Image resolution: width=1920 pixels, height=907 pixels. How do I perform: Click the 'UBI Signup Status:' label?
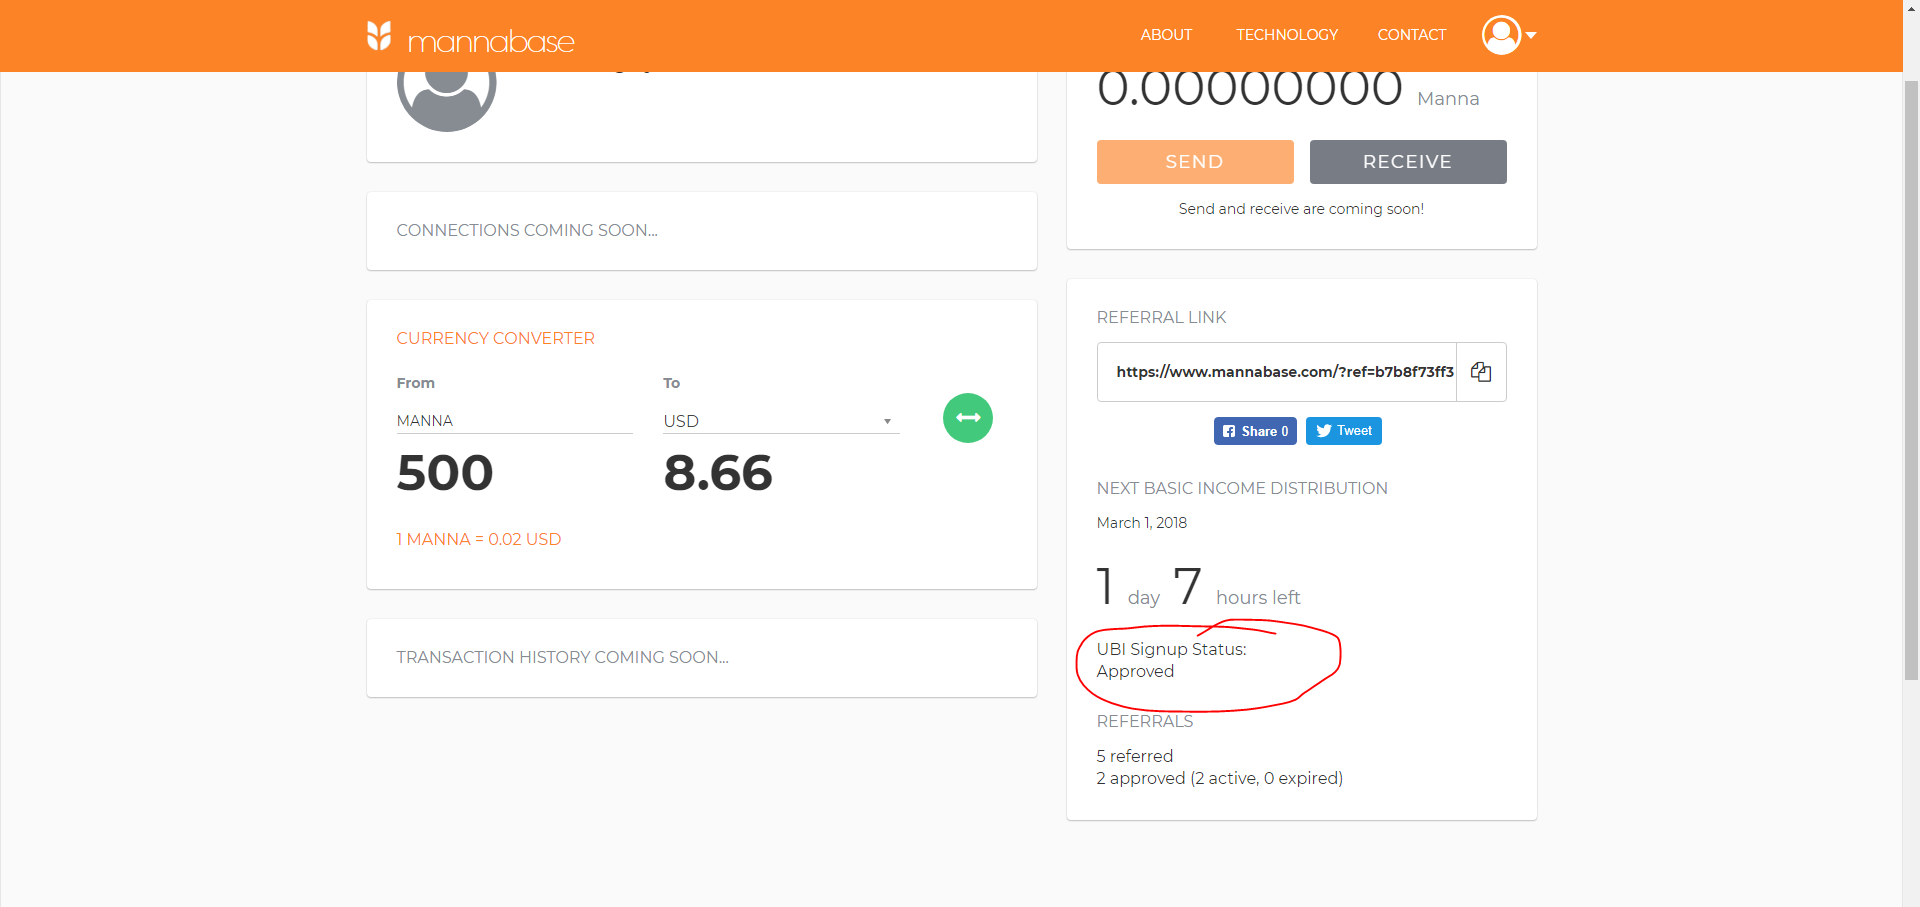tap(1172, 649)
